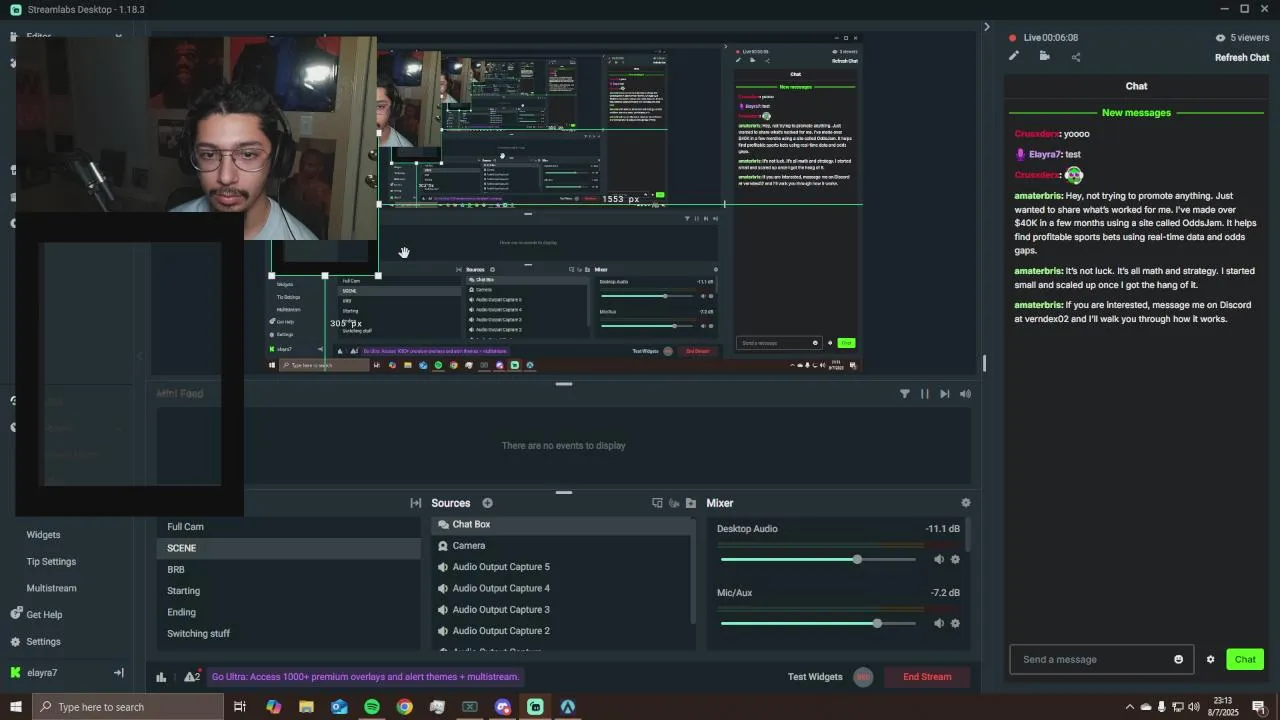This screenshot has height=720, width=1280.
Task: Open the audio icon in Sources toolbar right
Action: (x=674, y=503)
